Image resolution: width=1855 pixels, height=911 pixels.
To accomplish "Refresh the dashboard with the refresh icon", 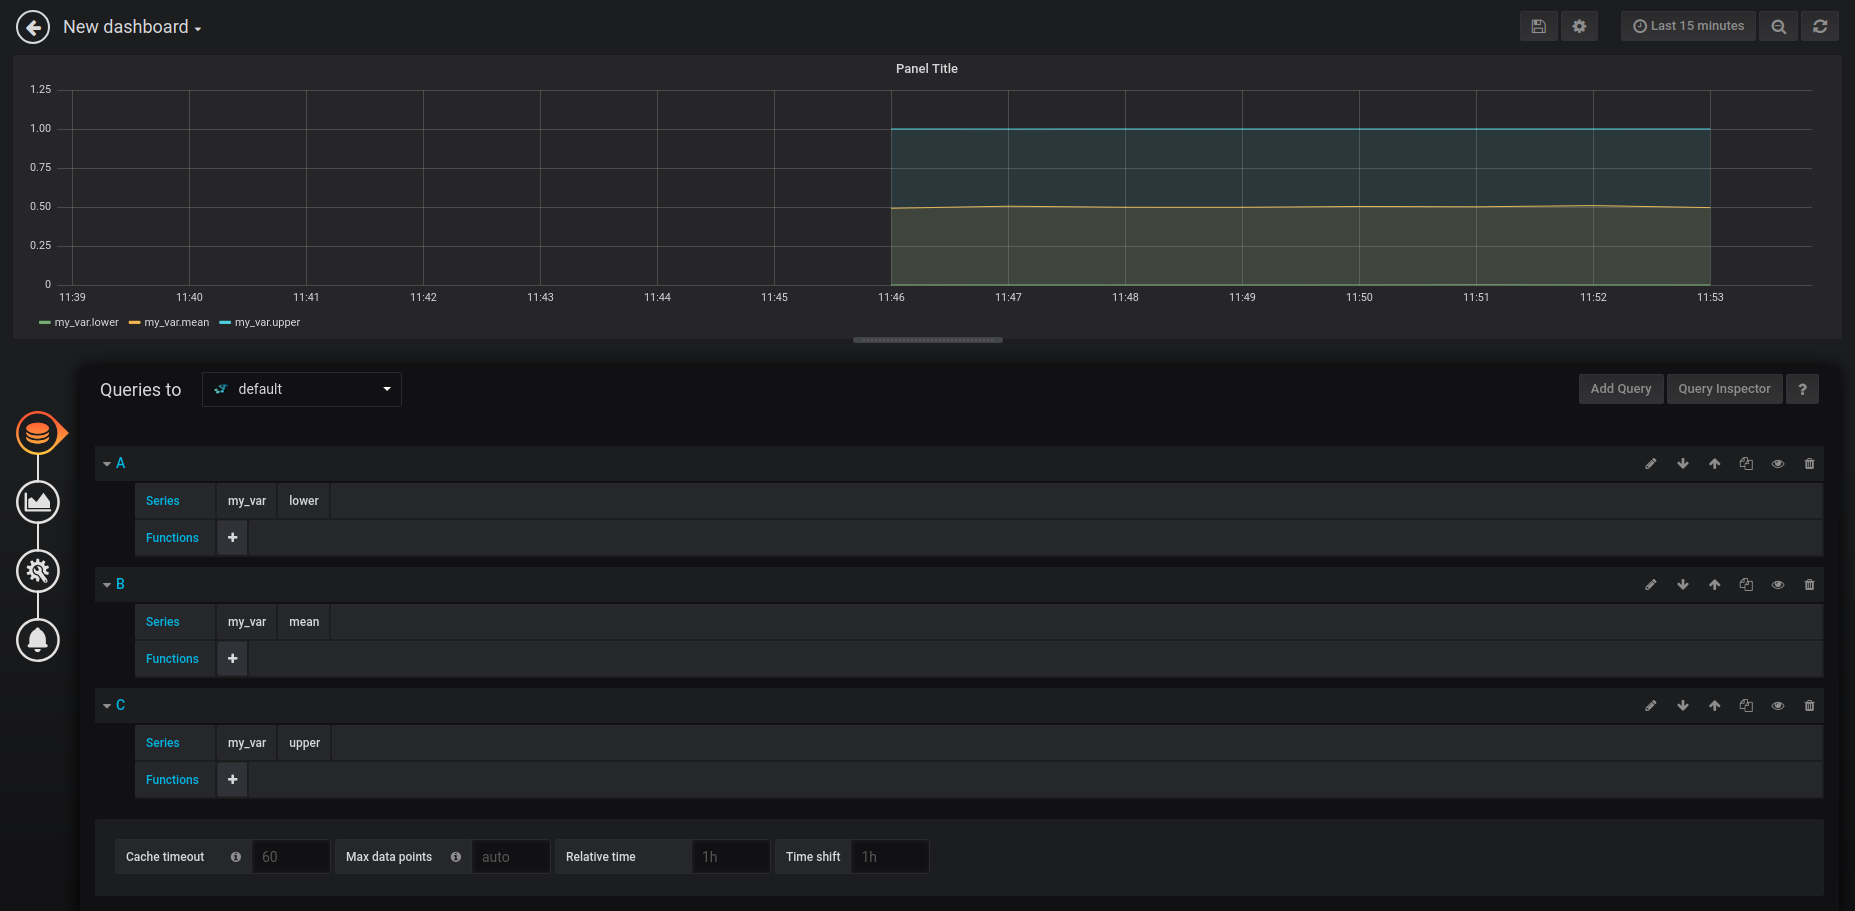I will (1820, 26).
